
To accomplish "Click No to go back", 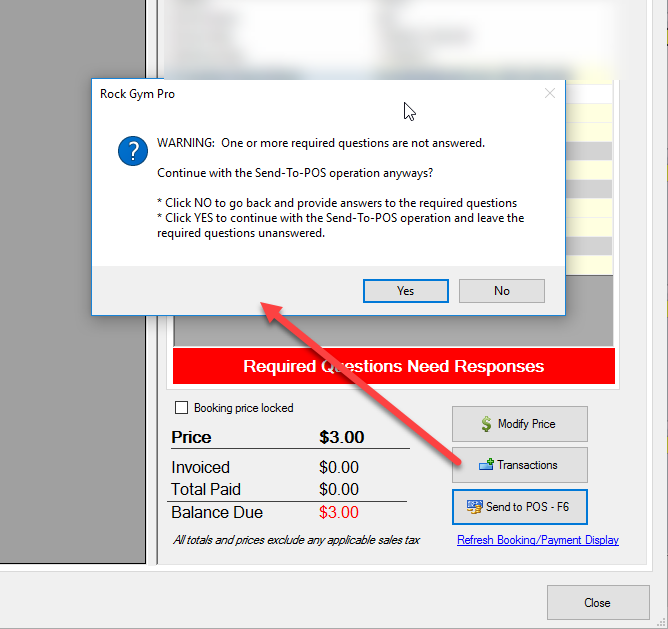I will (501, 291).
